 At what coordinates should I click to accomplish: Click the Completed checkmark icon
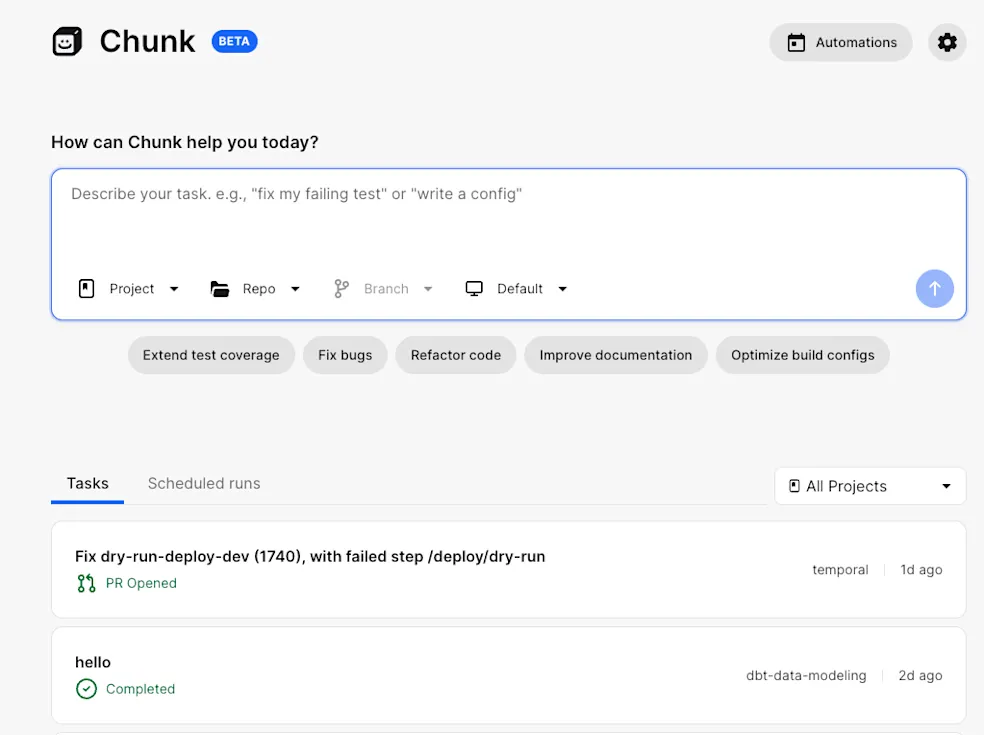pyautogui.click(x=87, y=689)
